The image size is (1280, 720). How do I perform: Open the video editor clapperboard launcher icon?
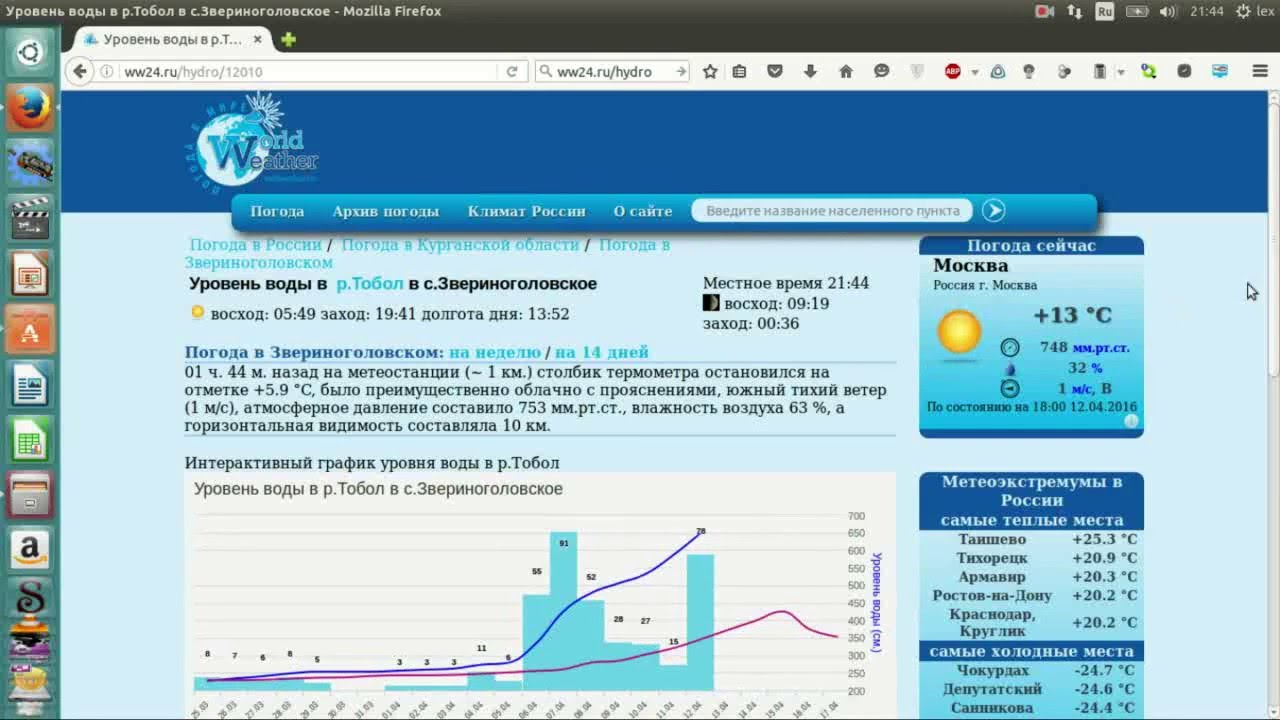pos(29,218)
